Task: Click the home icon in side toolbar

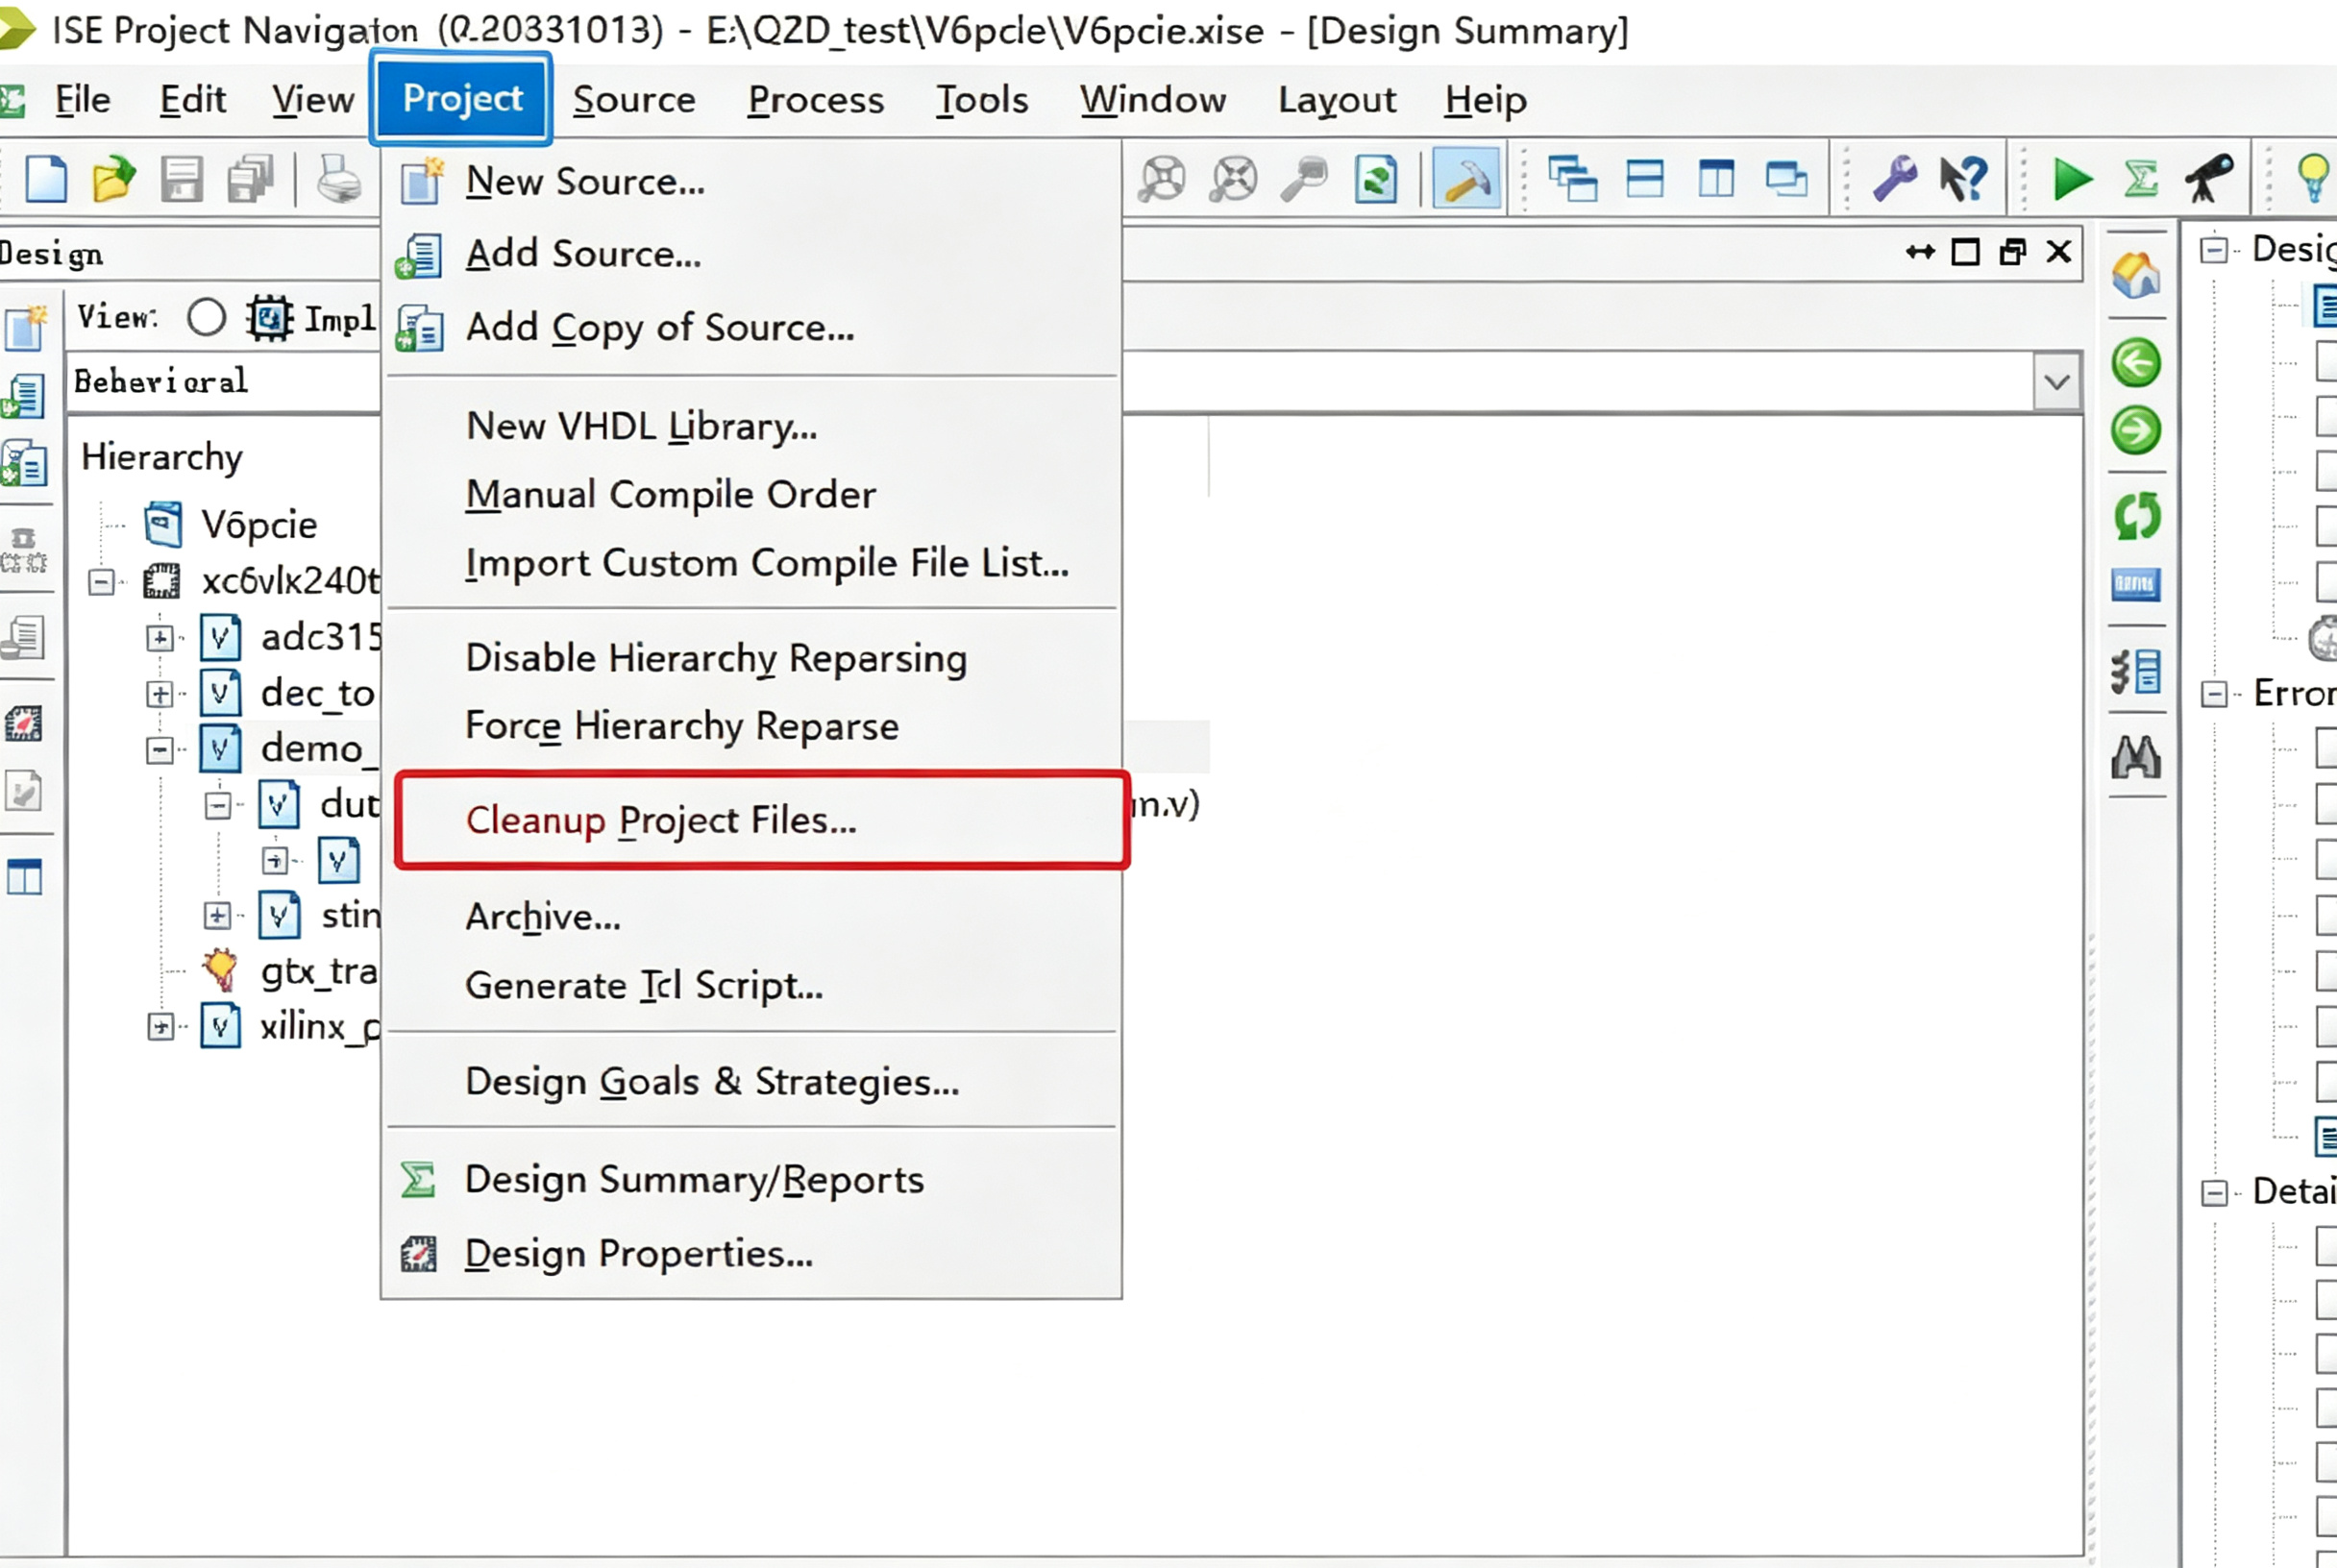Action: point(2136,275)
